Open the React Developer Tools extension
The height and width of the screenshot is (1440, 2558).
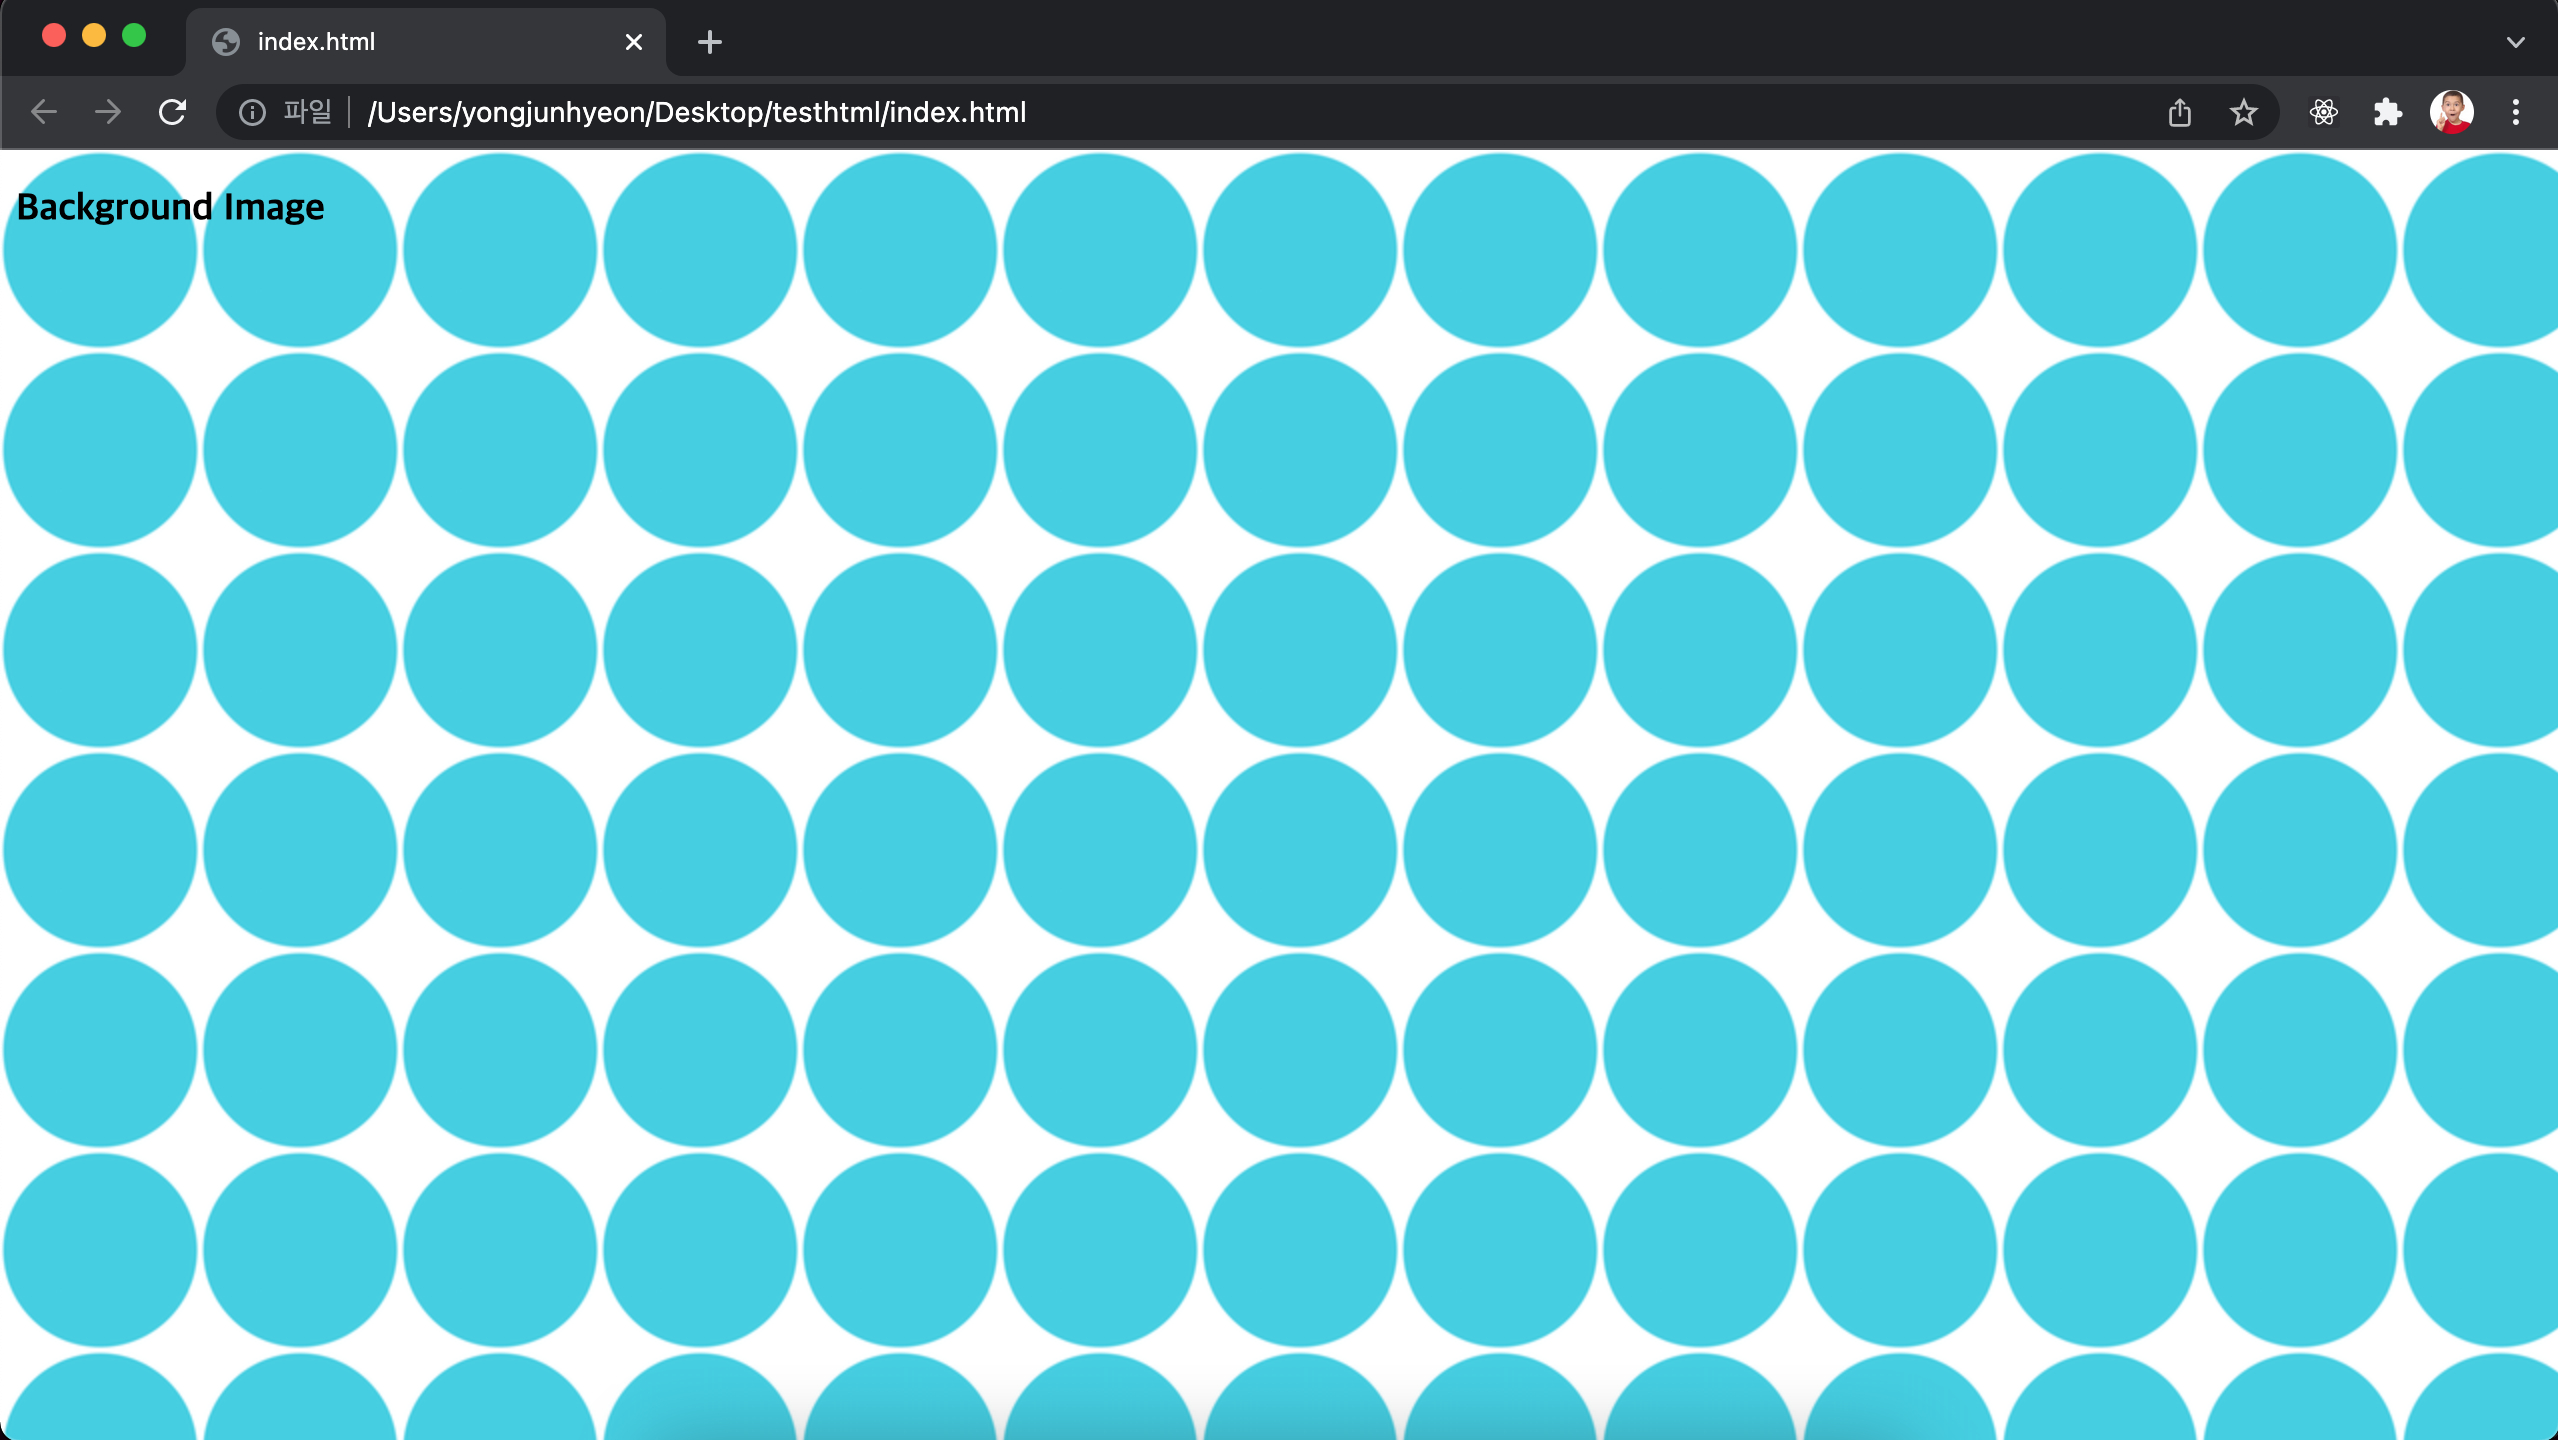(x=2324, y=112)
